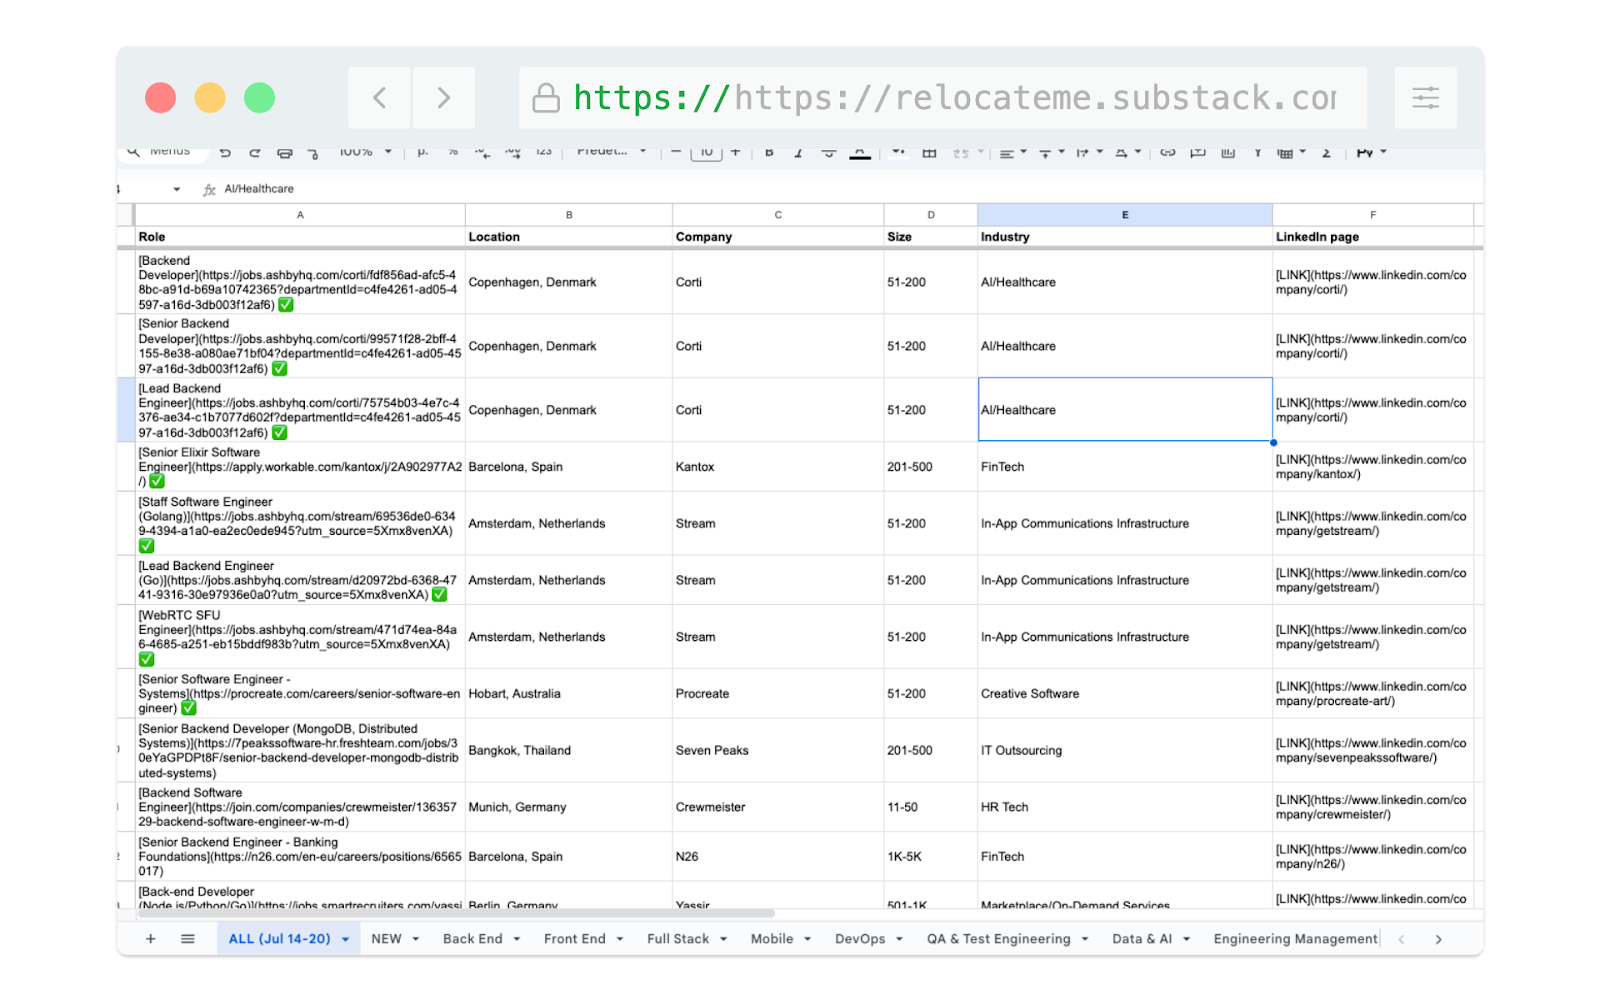Viewport: 1600px width, 1000px height.
Task: Switch to the DevOps sheet tab
Action: (x=860, y=939)
